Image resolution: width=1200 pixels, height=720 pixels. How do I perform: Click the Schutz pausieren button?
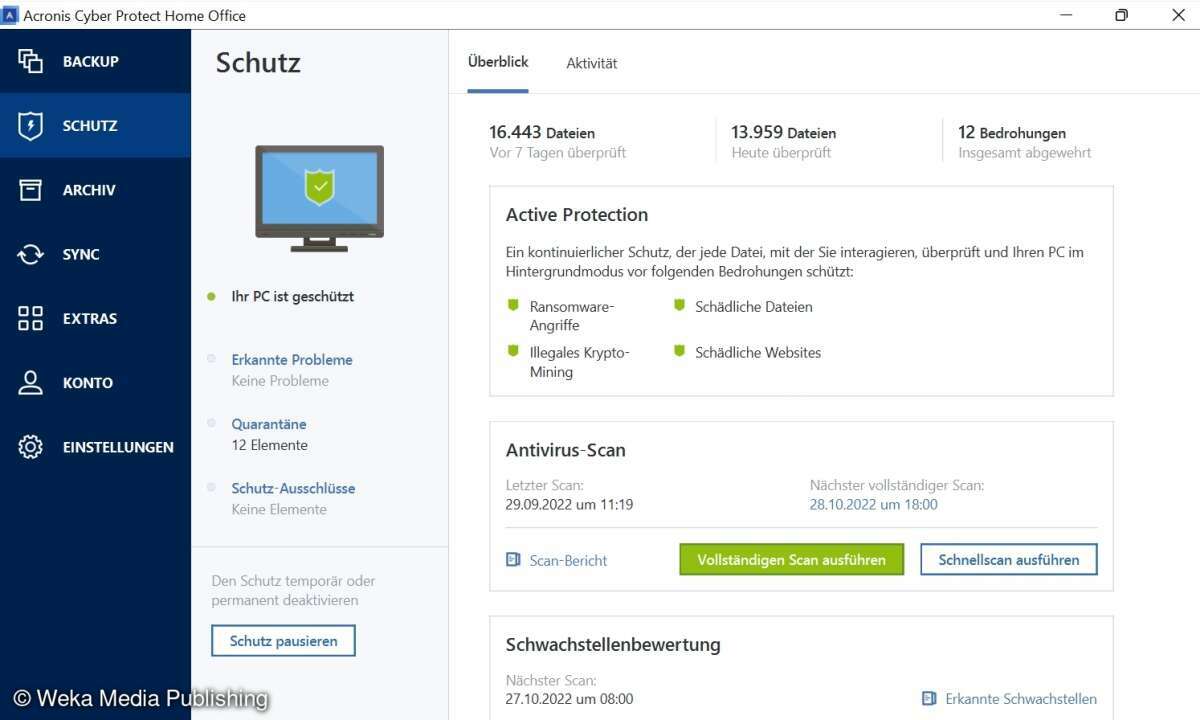point(283,641)
